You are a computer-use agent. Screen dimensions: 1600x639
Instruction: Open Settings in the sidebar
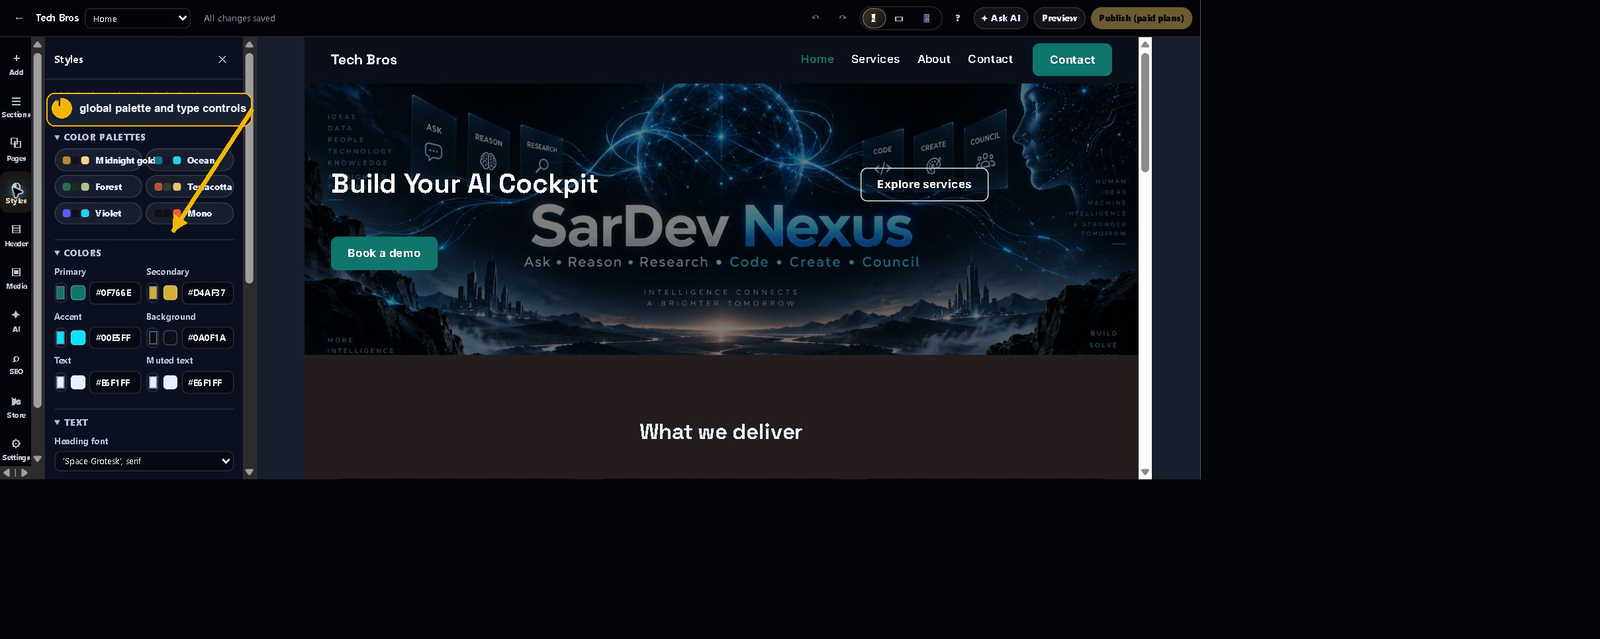coord(16,449)
